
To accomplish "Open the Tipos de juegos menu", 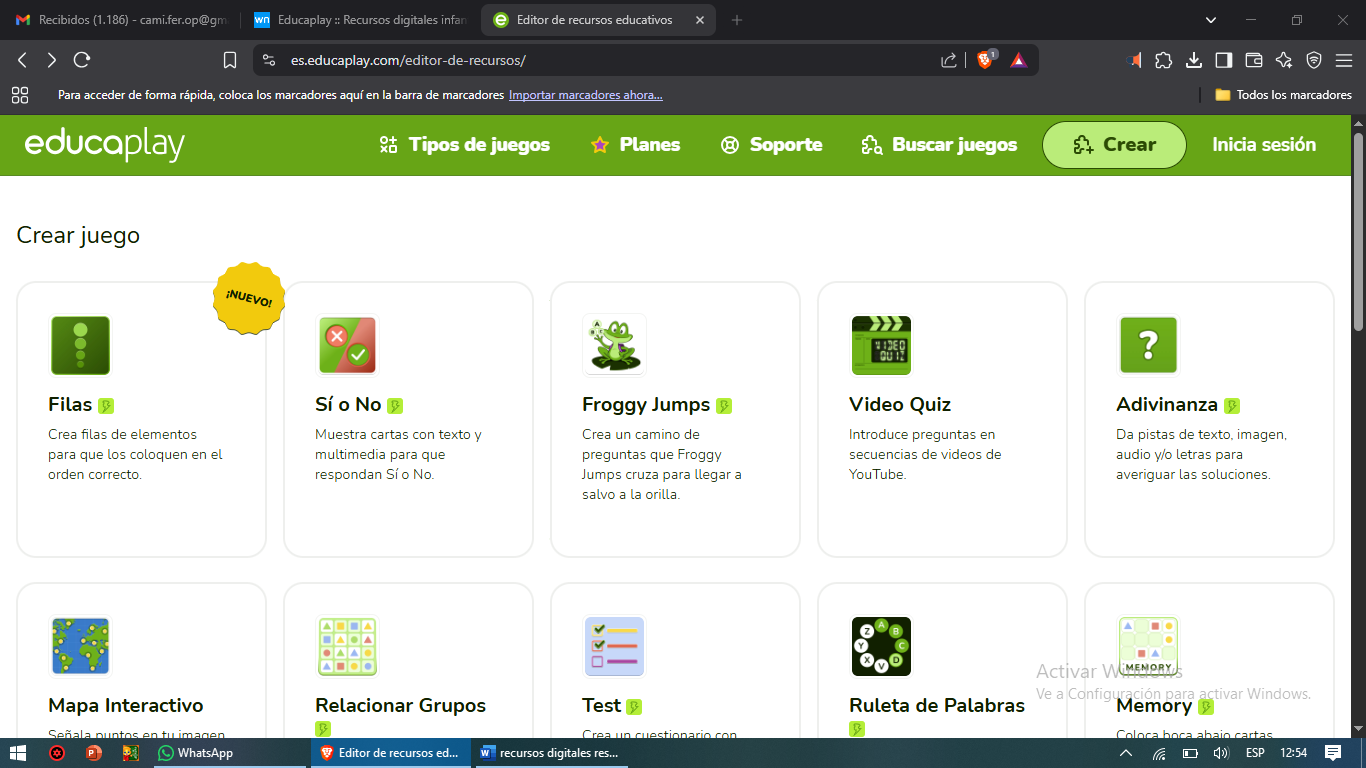I will (x=464, y=144).
